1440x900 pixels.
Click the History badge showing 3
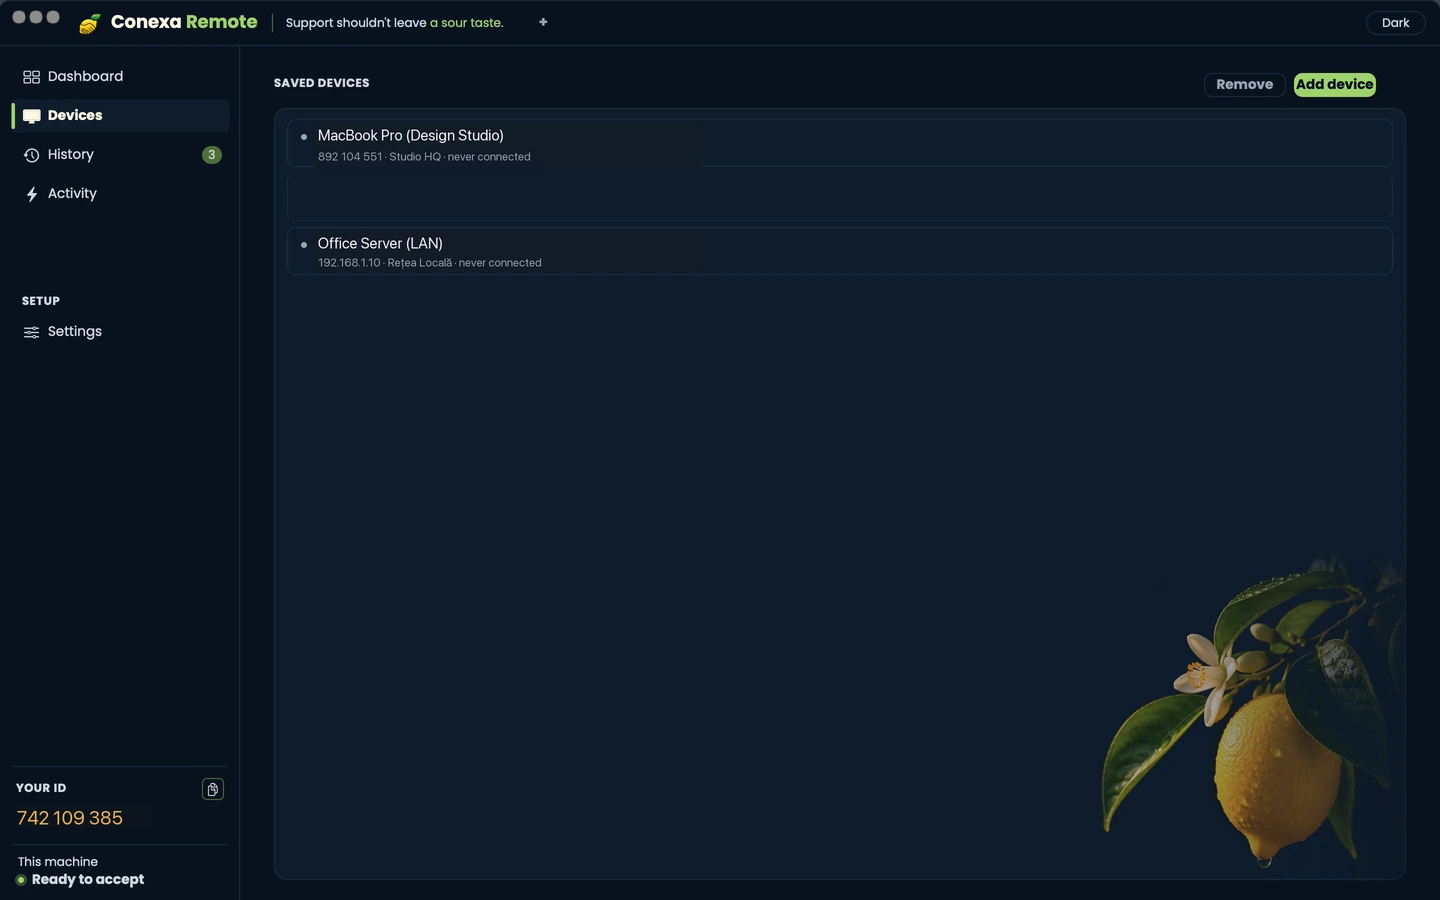pos(211,155)
